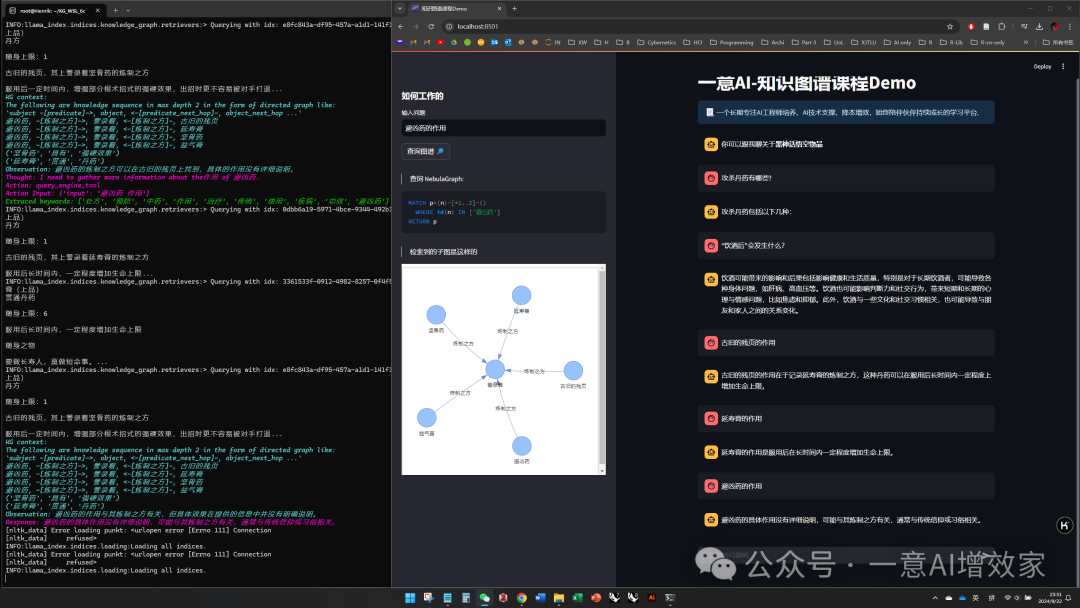Select the terminal tab root@Henric
This screenshot has height=608, width=1080.
(x=56, y=10)
